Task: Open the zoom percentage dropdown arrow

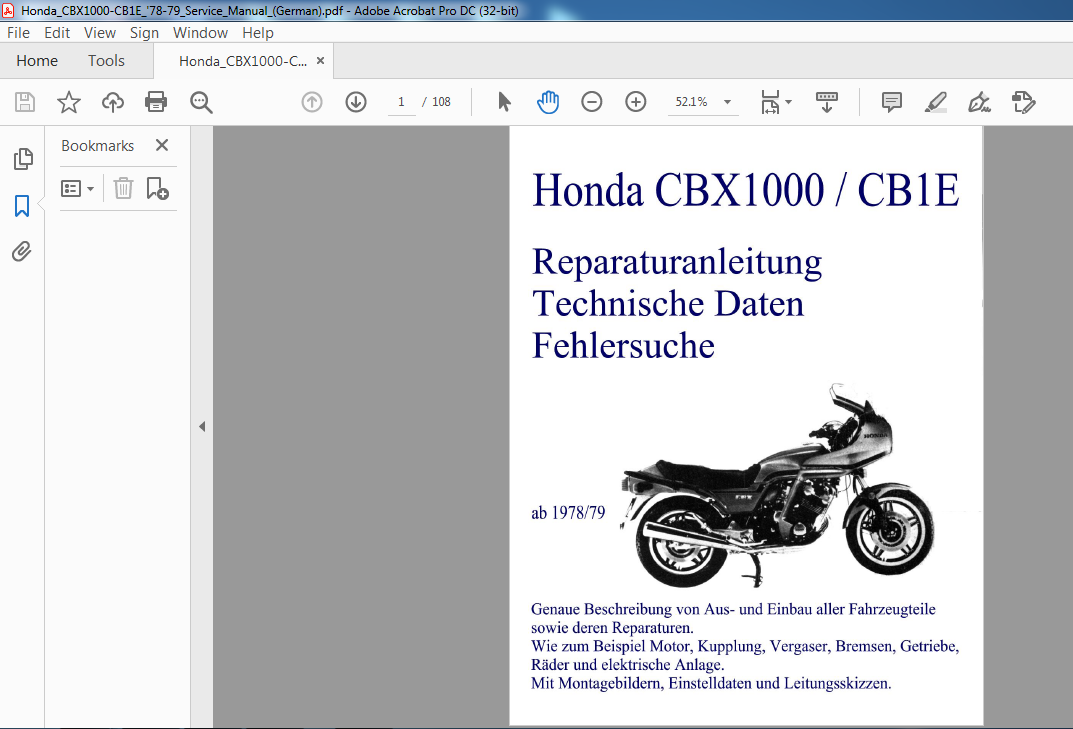Action: (x=727, y=102)
